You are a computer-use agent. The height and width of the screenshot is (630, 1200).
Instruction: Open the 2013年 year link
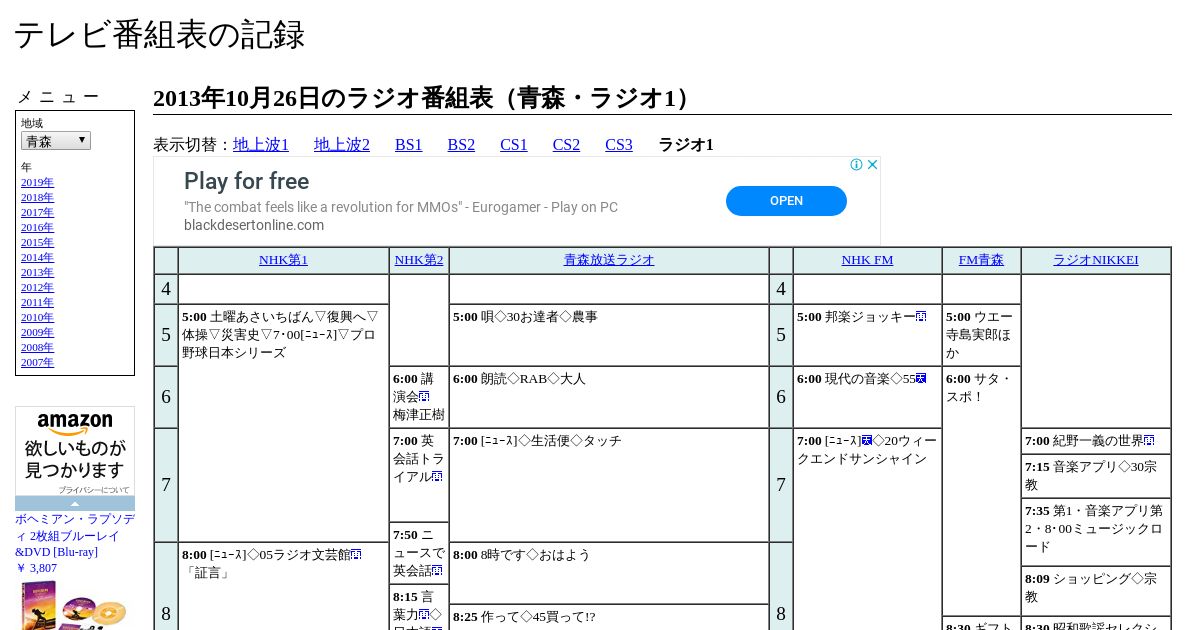[x=37, y=272]
